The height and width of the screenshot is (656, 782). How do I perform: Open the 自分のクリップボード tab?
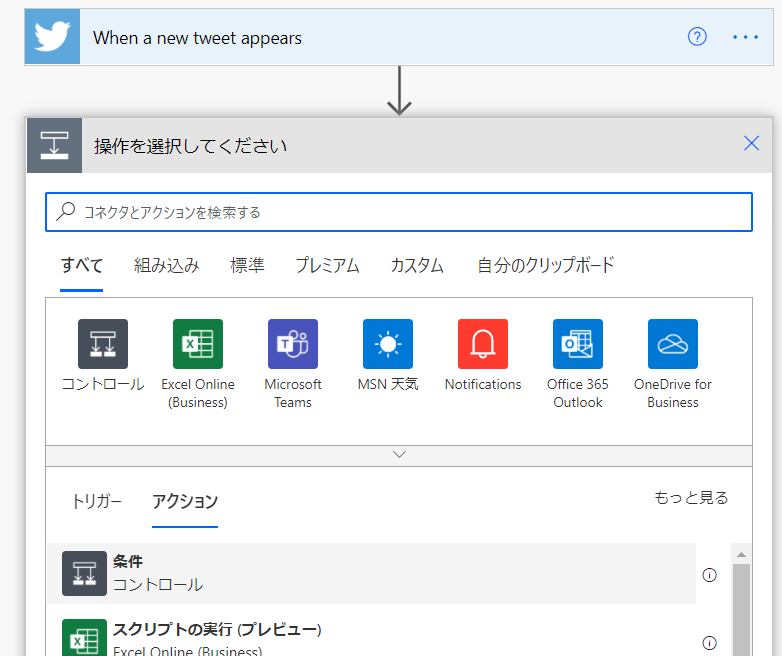(x=546, y=265)
